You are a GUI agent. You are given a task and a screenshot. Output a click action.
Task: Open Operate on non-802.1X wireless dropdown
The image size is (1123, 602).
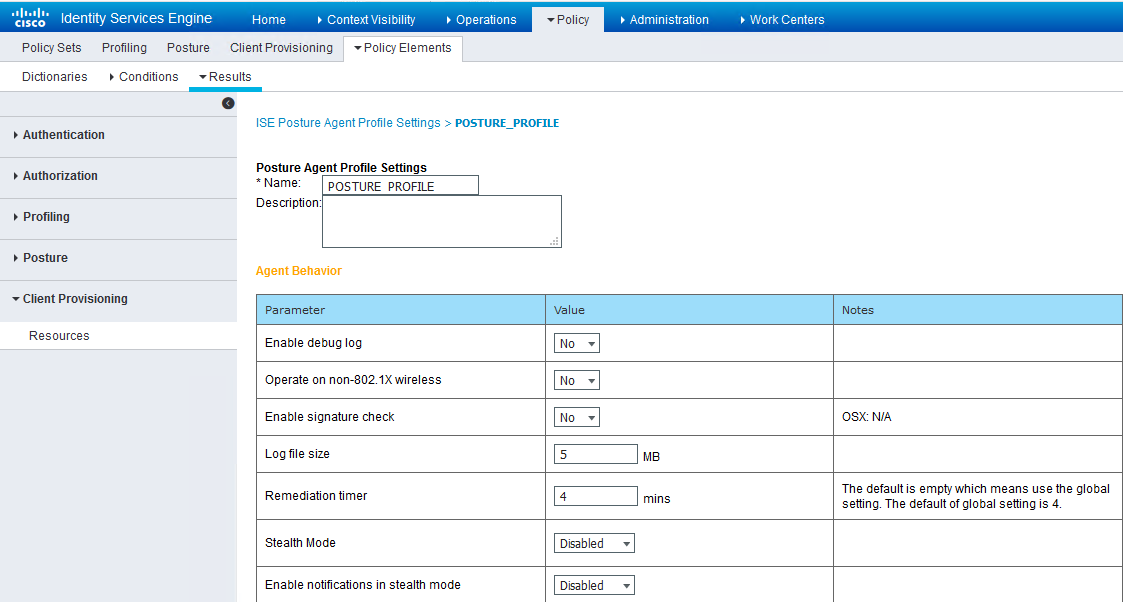pos(577,381)
